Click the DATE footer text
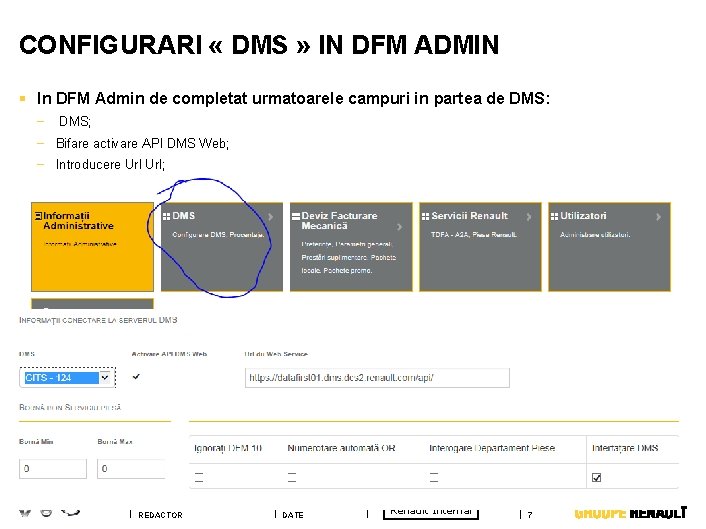Image resolution: width=706 pixels, height=529 pixels. point(293,515)
